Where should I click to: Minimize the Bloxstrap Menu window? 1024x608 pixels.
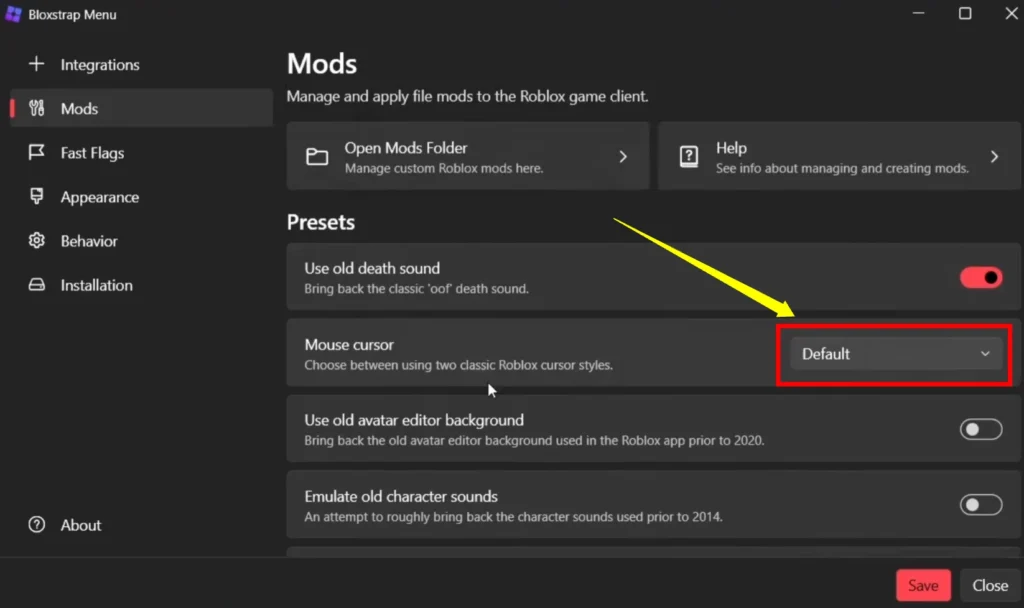(x=918, y=14)
